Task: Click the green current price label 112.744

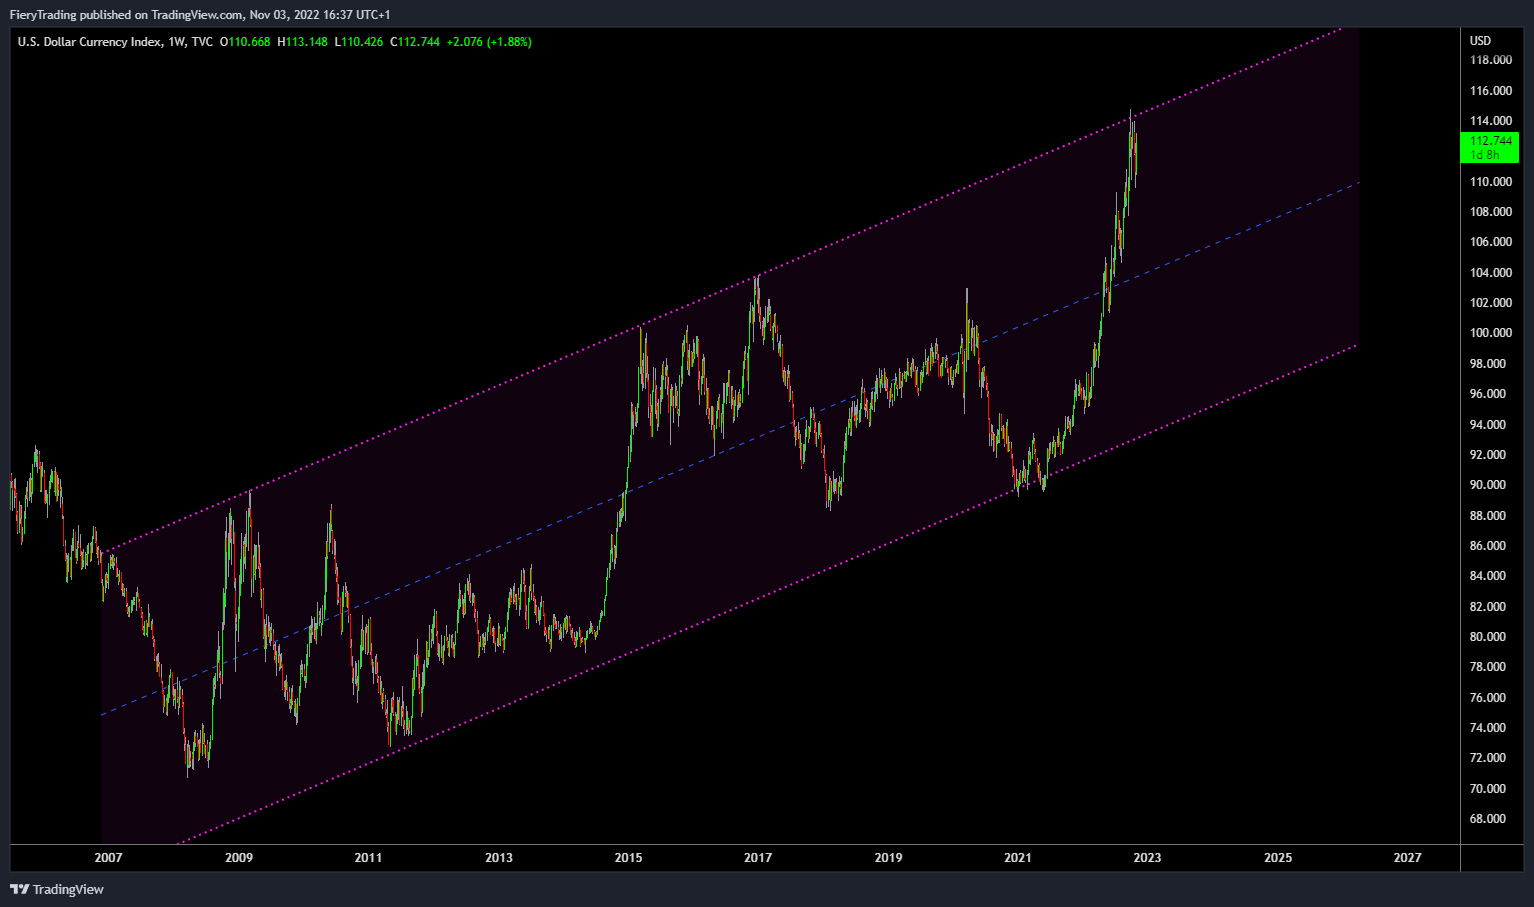Action: [1490, 147]
